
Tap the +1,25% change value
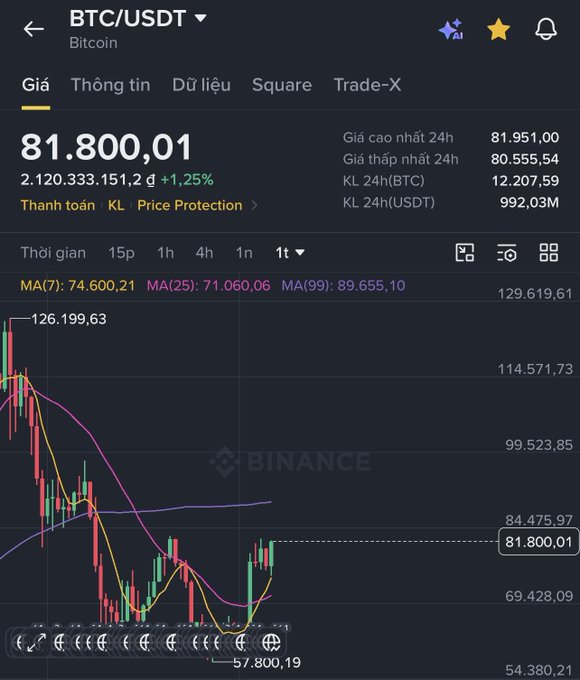pyautogui.click(x=187, y=180)
